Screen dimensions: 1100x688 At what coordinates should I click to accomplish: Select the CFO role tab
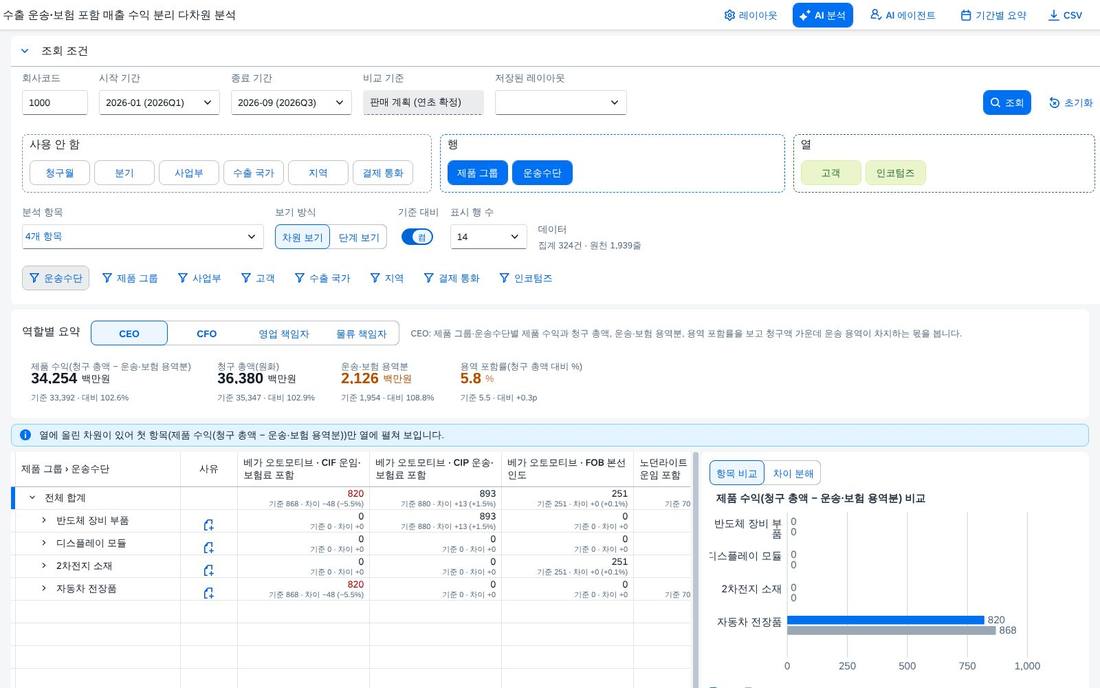(206, 333)
